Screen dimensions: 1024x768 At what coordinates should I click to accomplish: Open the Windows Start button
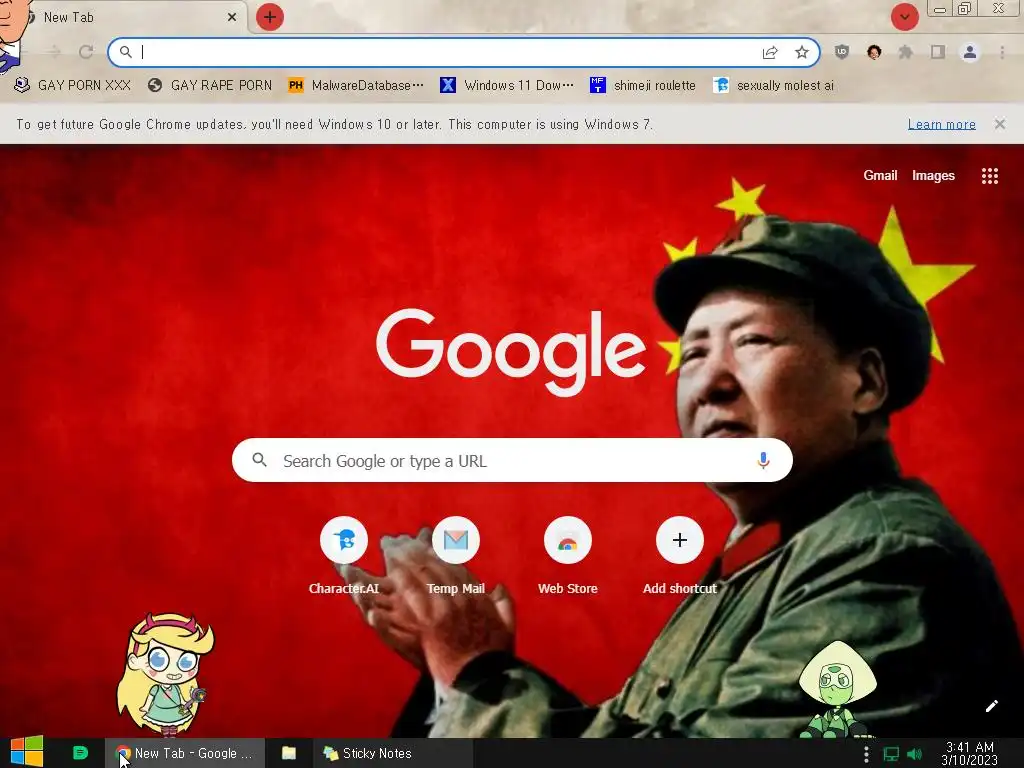tap(26, 752)
